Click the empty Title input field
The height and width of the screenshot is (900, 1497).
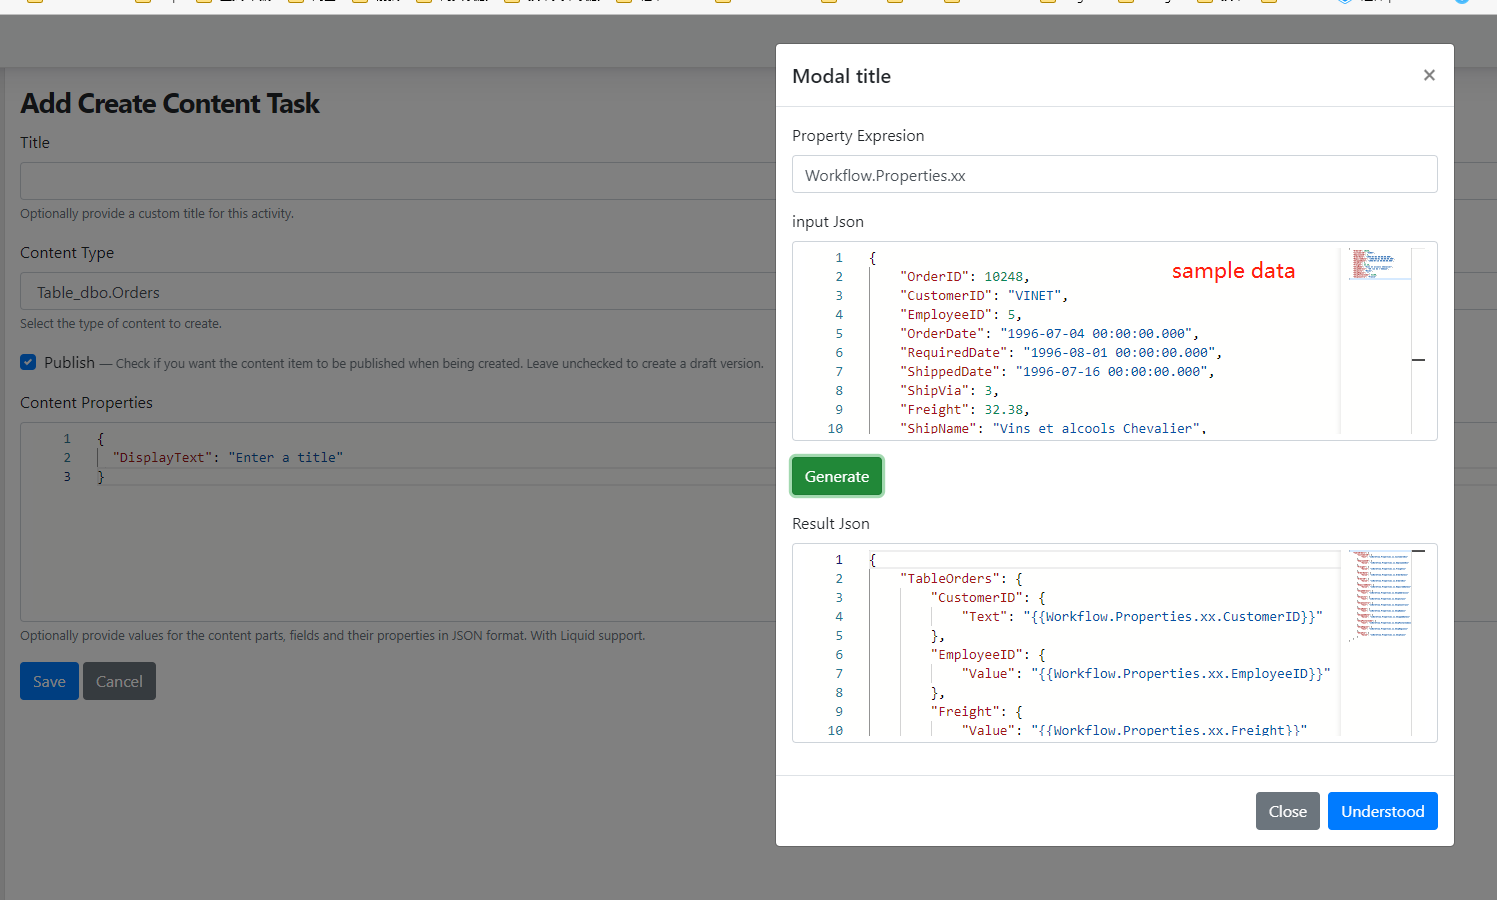[390, 181]
